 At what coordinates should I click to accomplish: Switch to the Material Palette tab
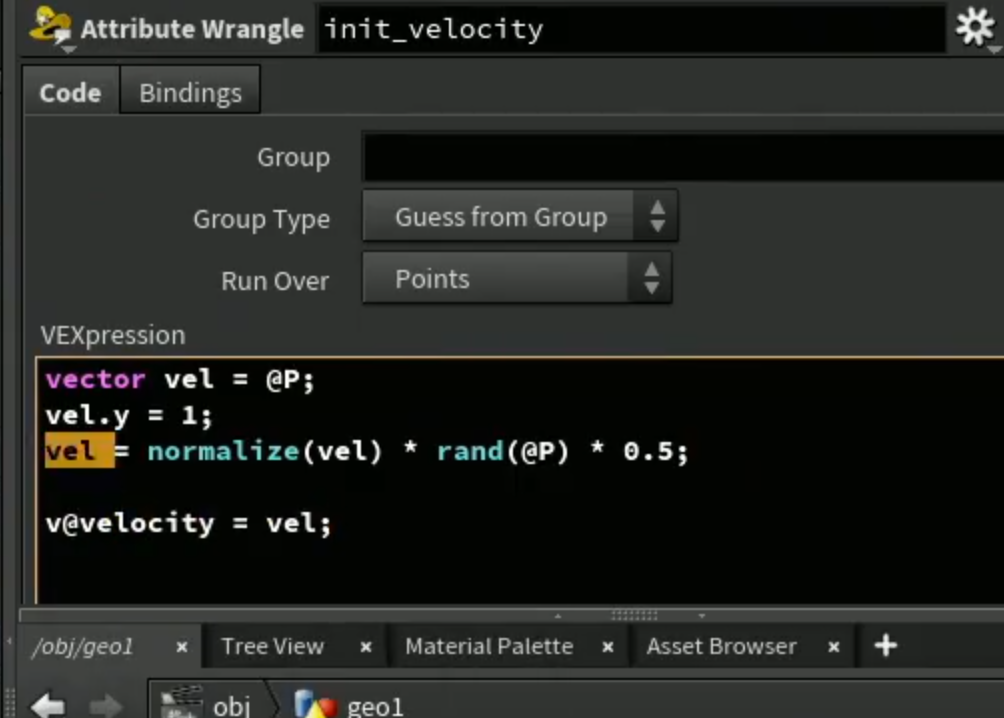489,646
